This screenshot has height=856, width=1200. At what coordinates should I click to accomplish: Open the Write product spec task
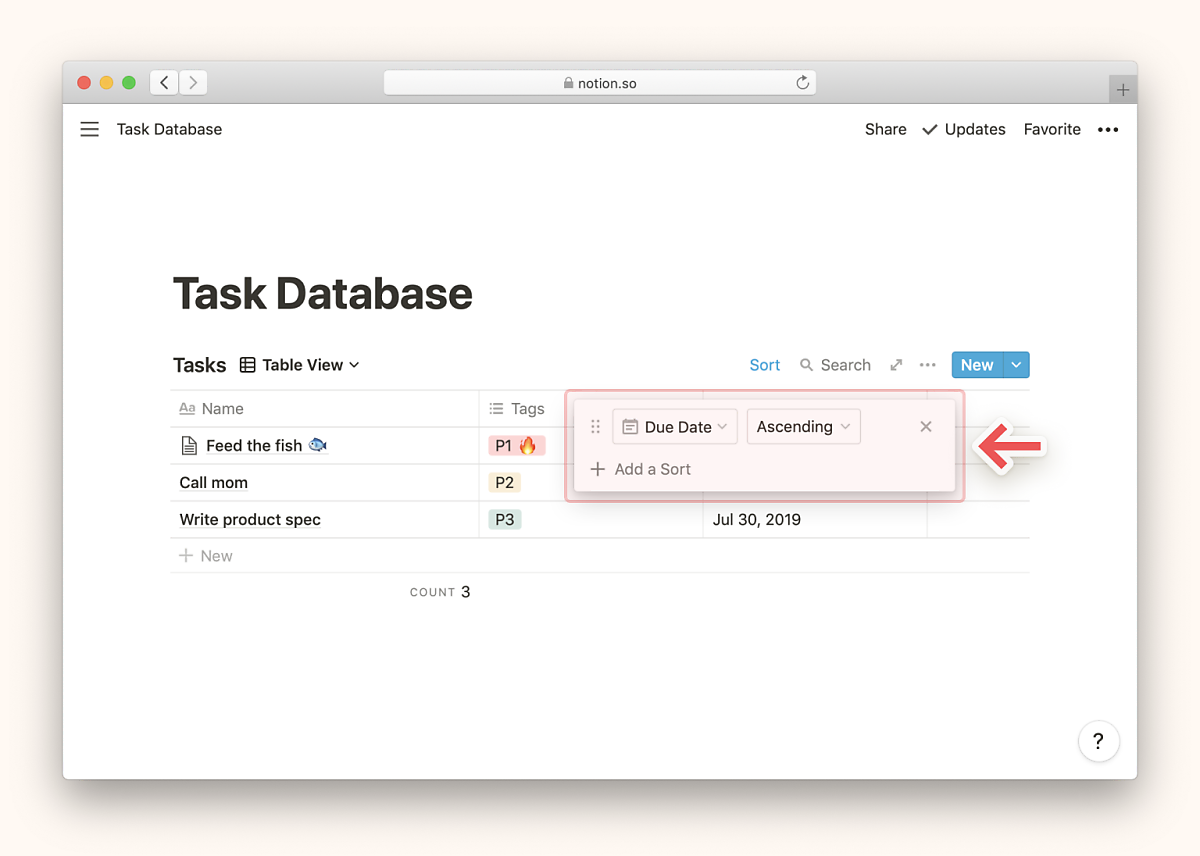click(250, 520)
